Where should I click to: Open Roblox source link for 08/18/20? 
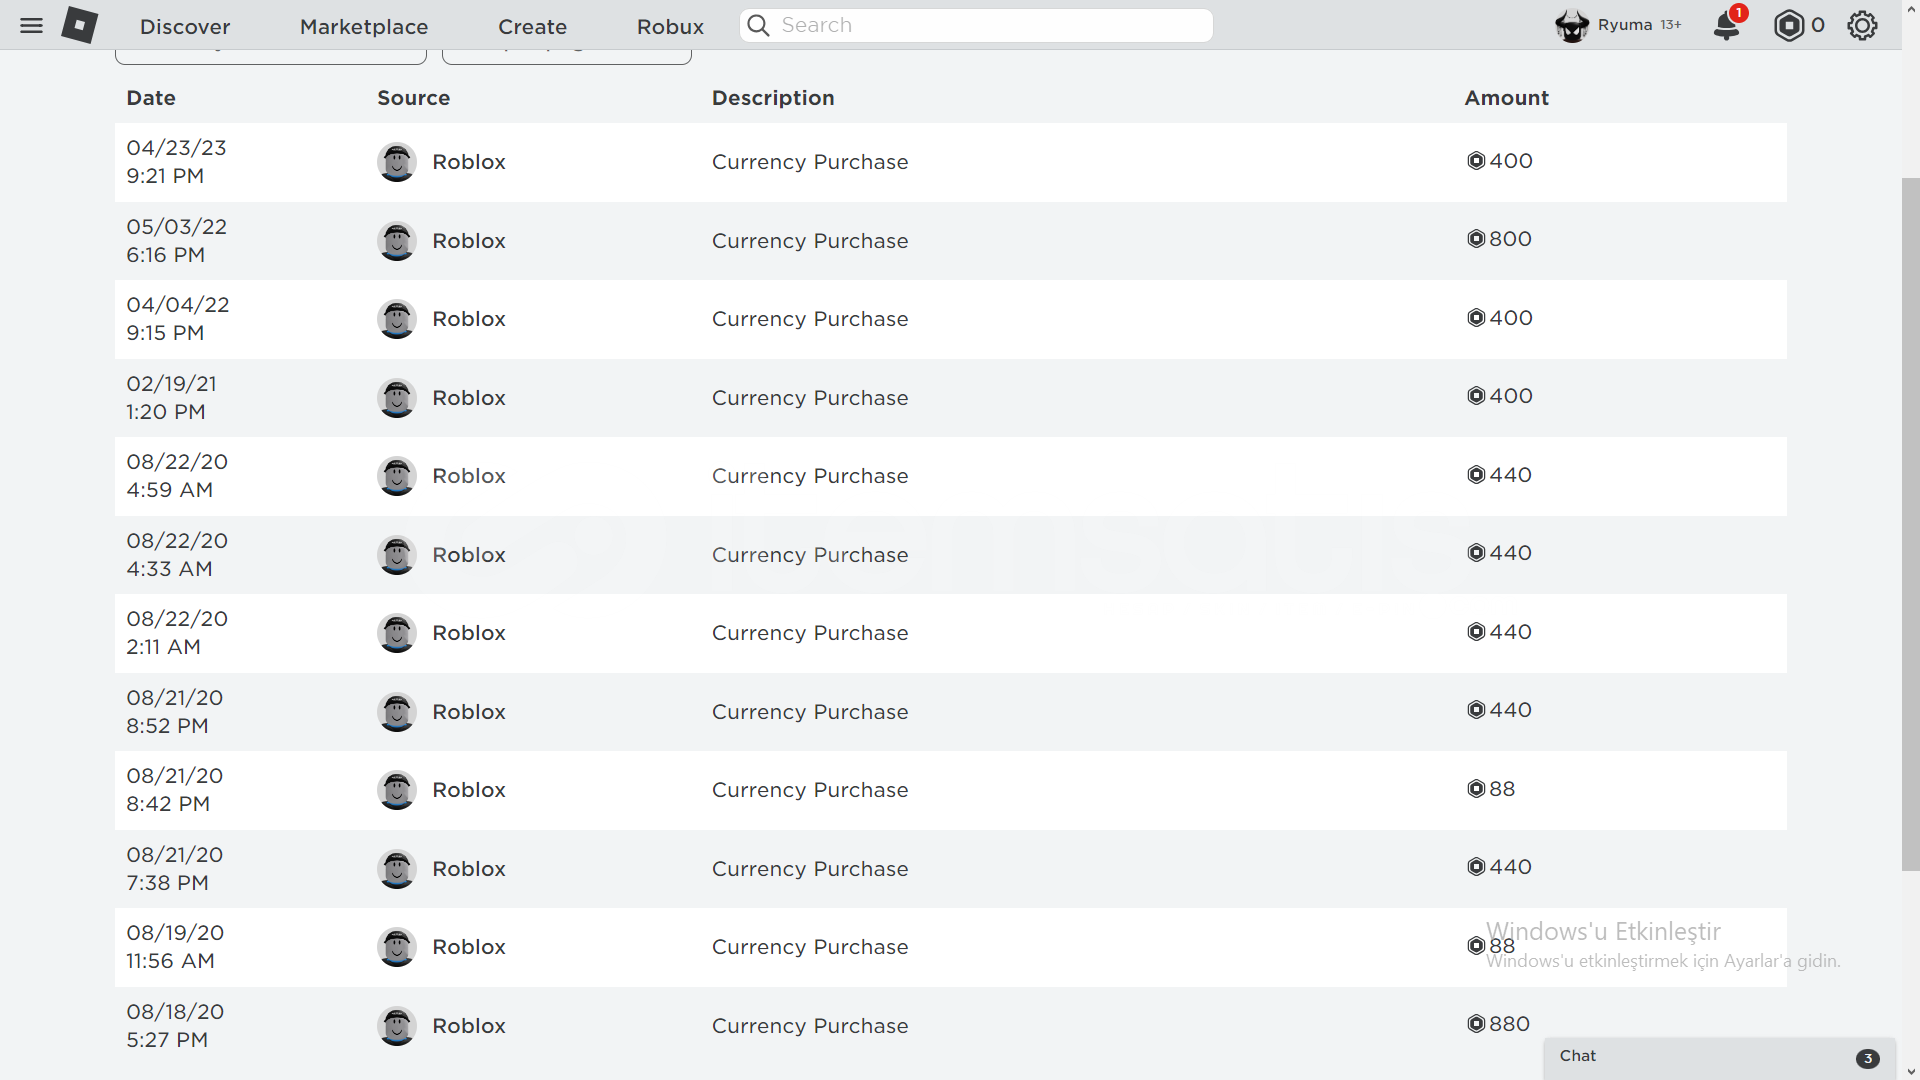(468, 1026)
